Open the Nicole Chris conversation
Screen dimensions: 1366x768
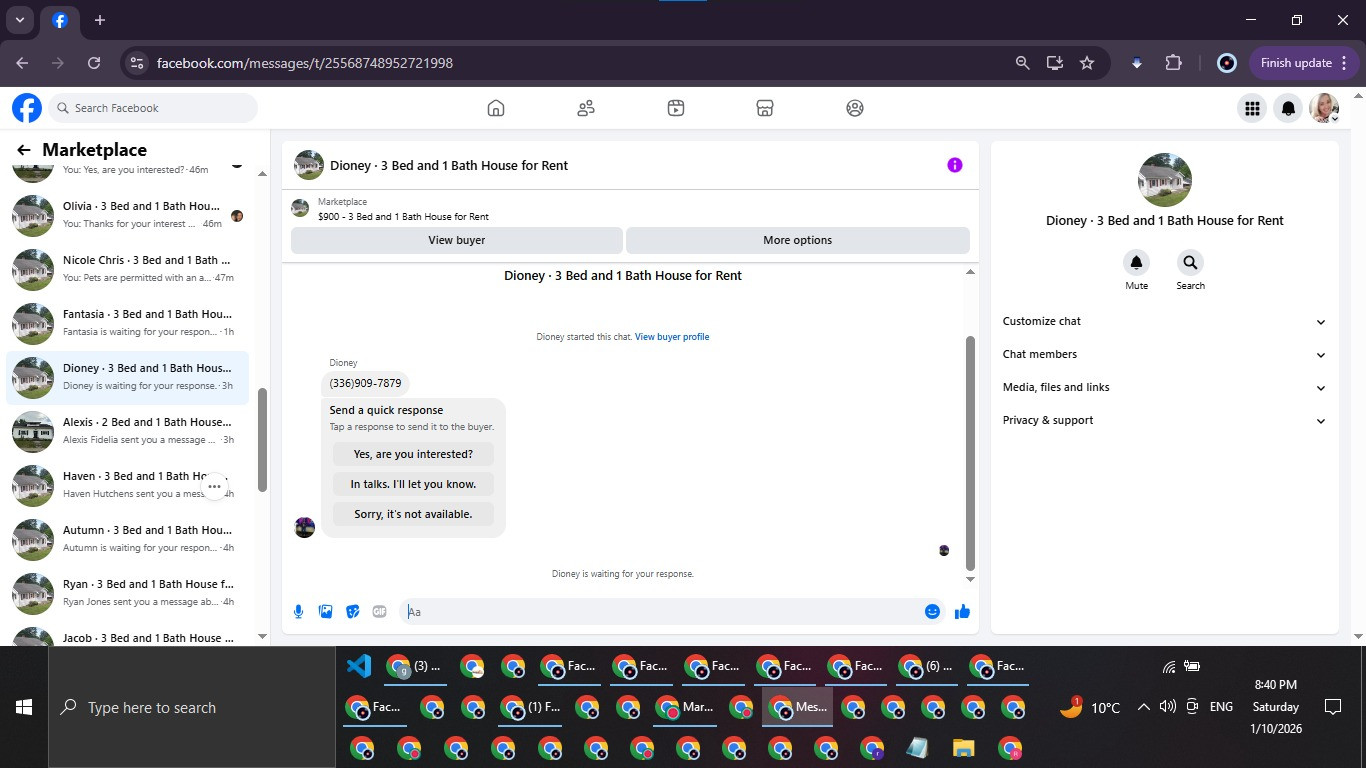(x=128, y=269)
